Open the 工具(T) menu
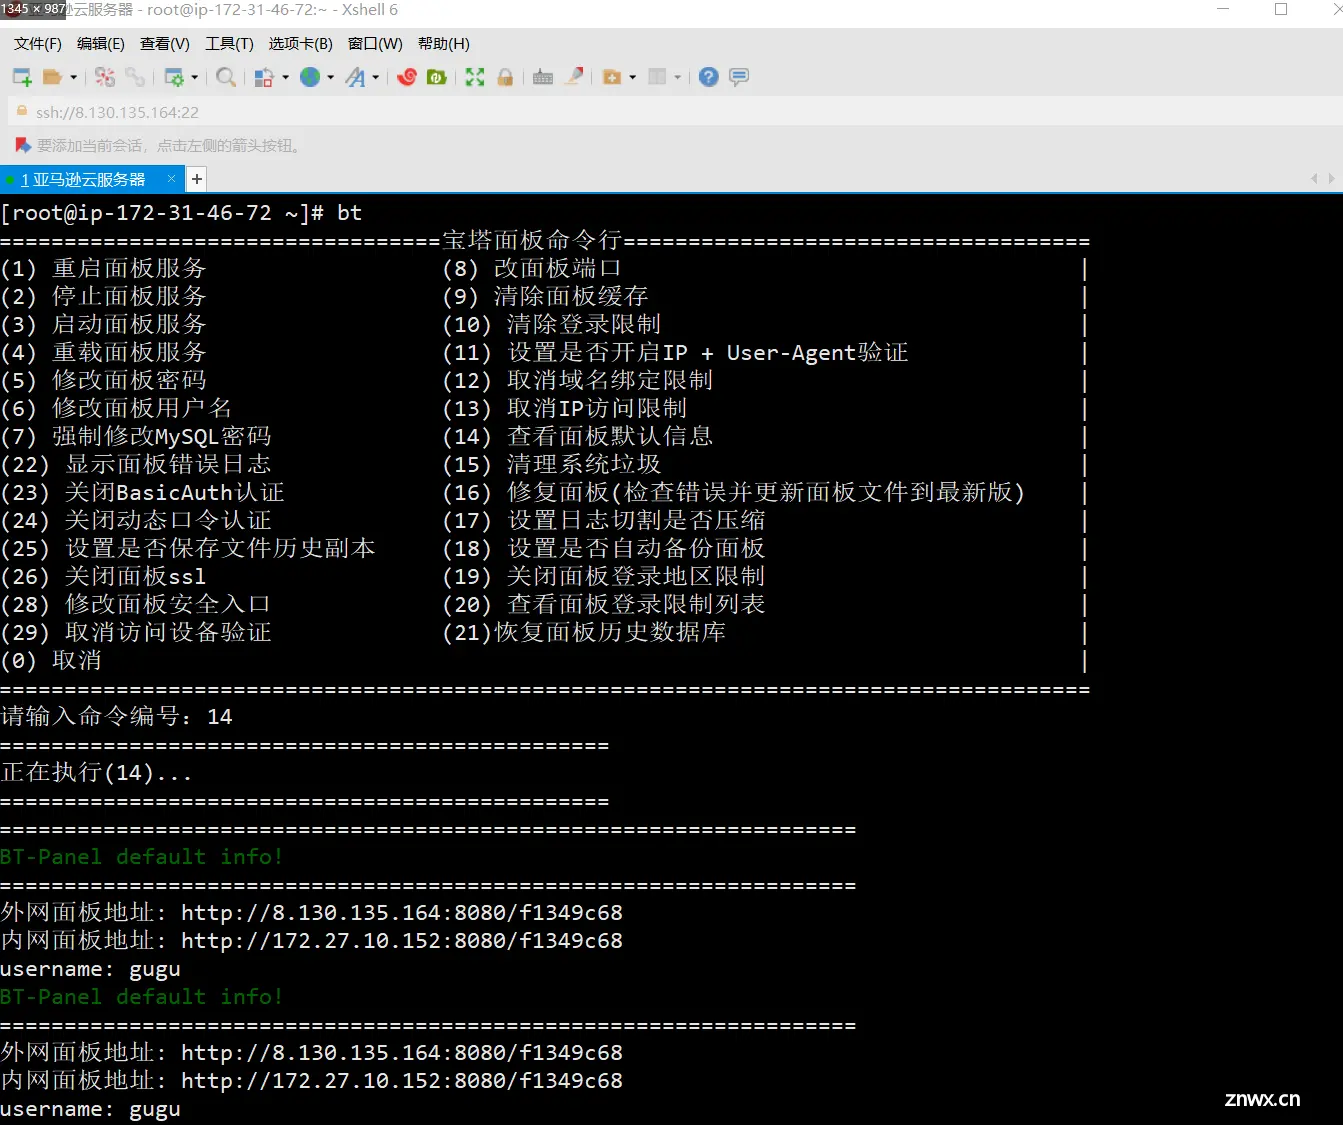 [x=229, y=44]
